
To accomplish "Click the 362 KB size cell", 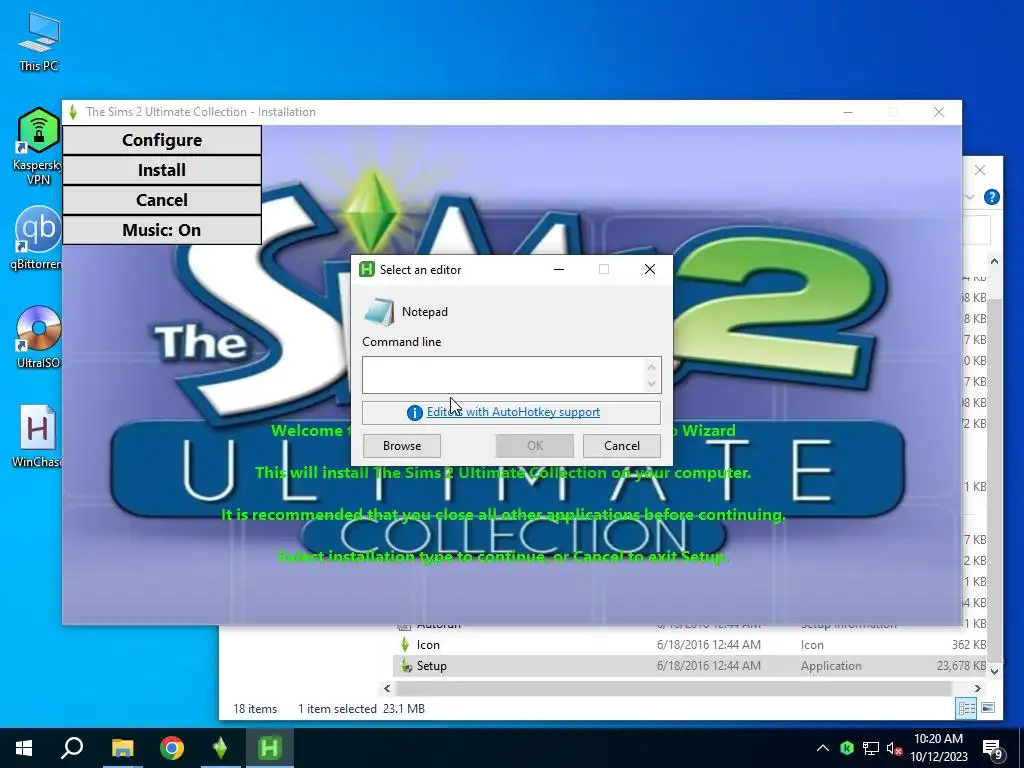I will 968,645.
